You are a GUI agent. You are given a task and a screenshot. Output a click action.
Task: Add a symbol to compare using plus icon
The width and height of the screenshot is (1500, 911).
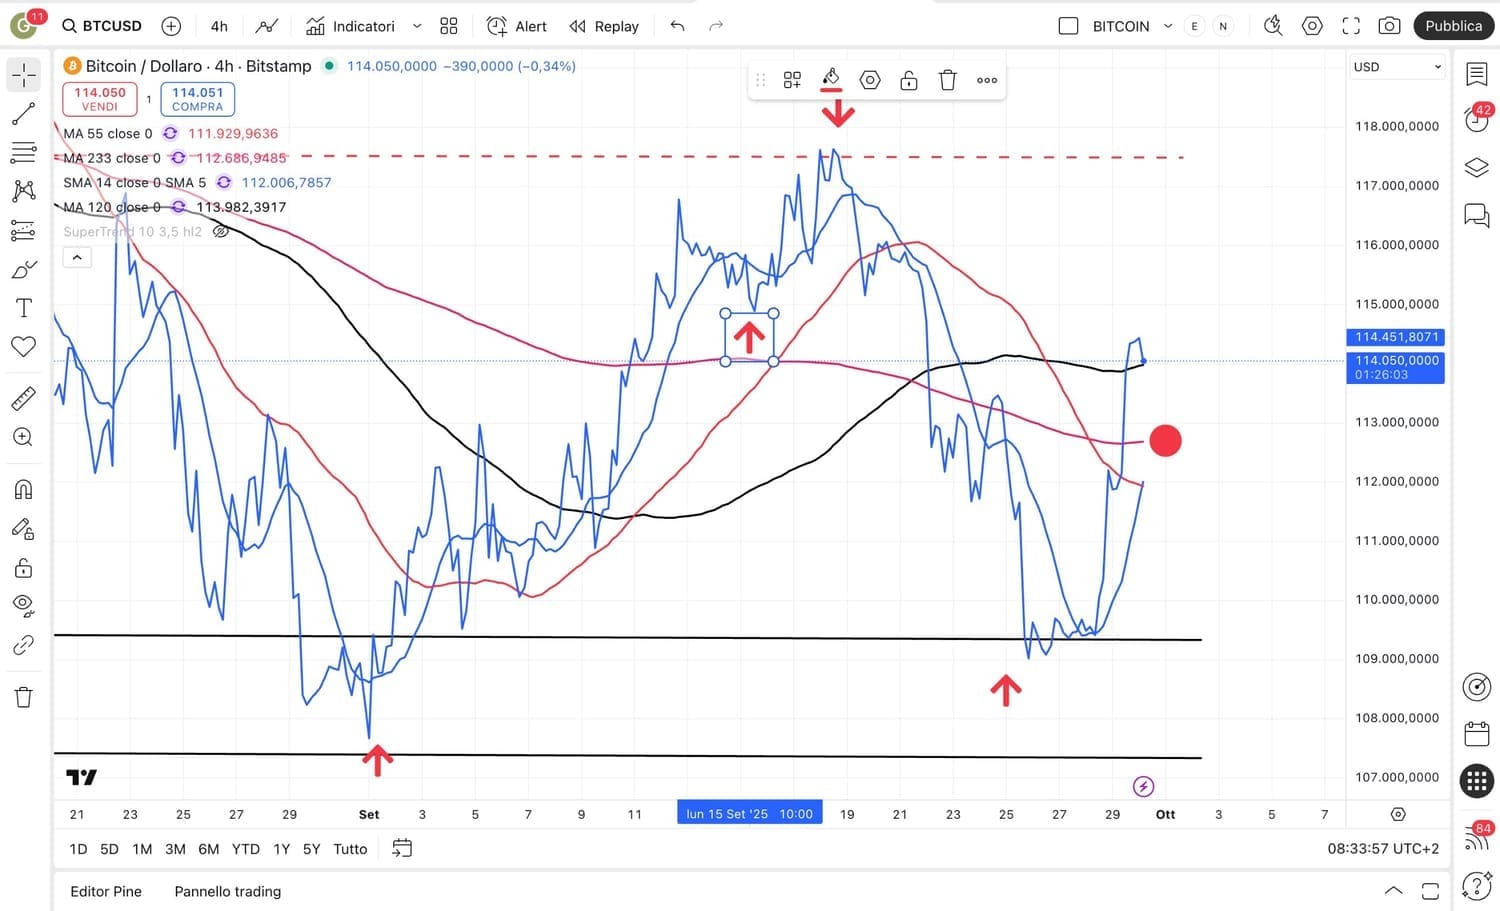tap(171, 26)
